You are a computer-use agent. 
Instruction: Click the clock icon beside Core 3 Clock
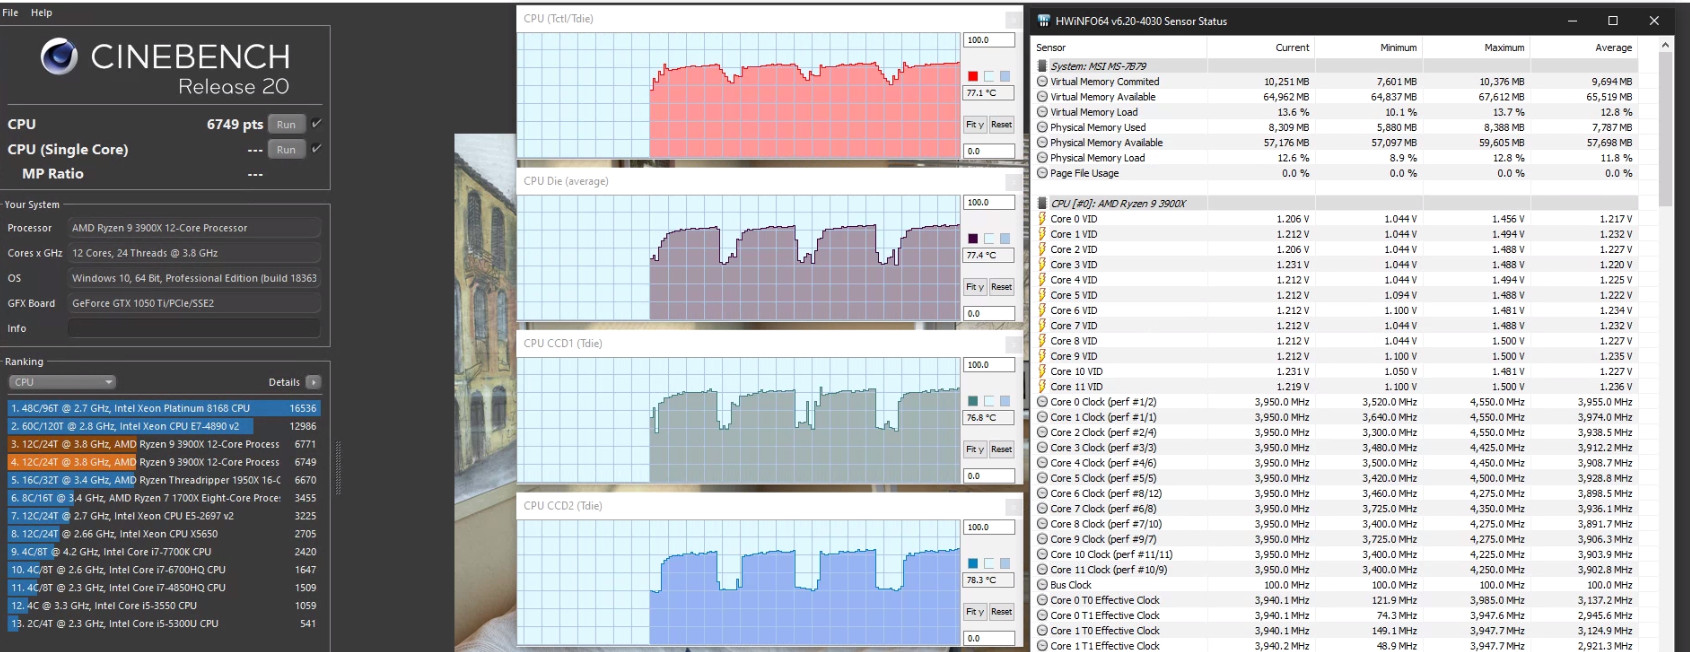(1042, 448)
